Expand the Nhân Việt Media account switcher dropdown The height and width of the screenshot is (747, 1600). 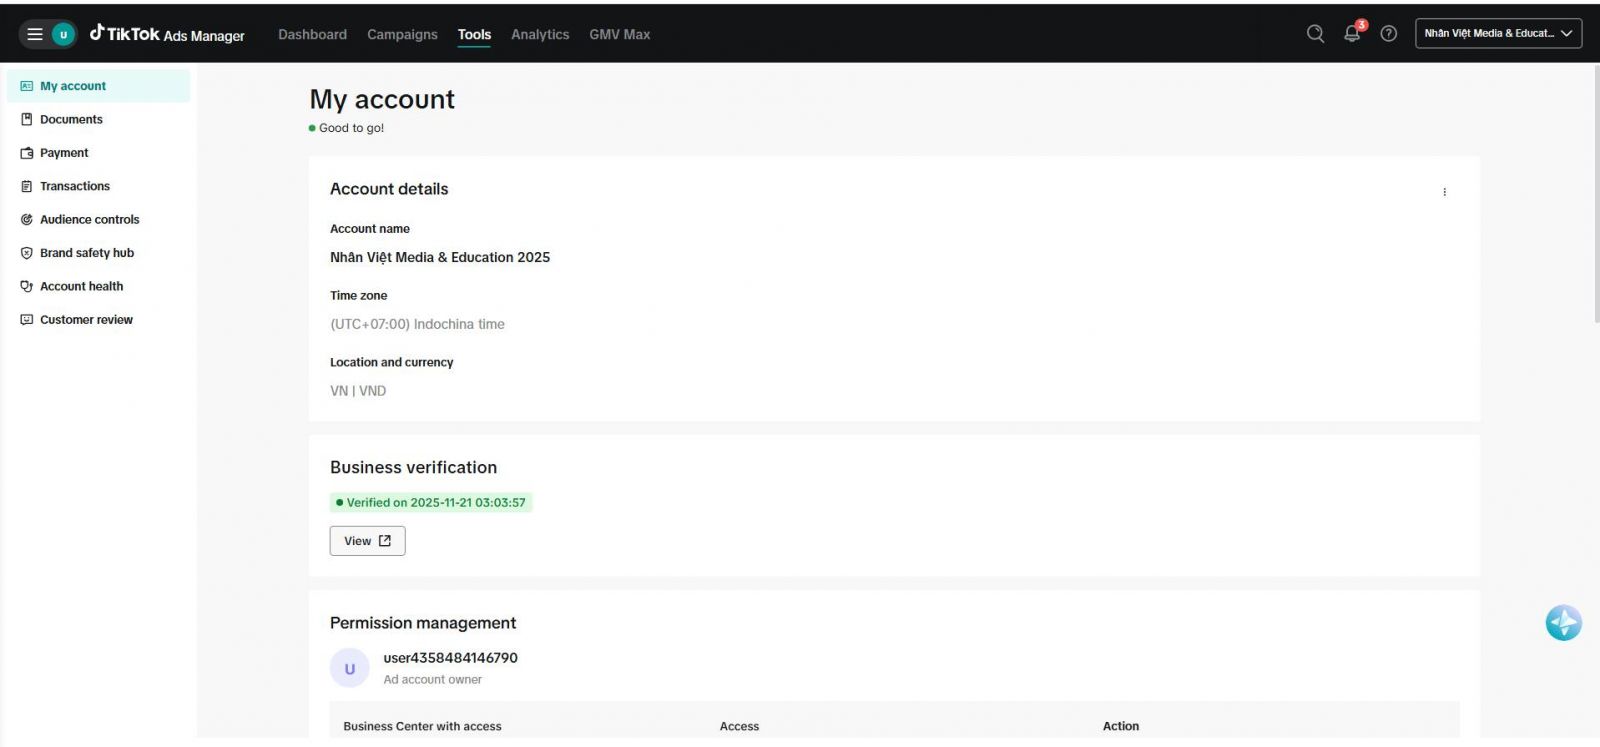1498,33
